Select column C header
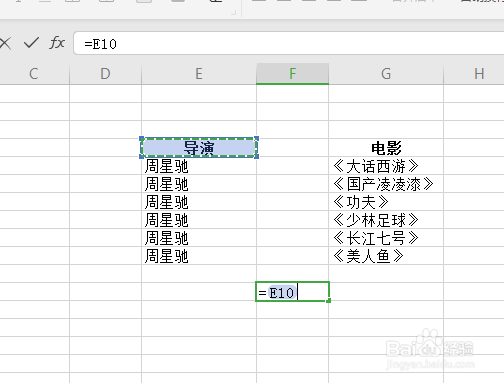504x383 pixels. 34,74
